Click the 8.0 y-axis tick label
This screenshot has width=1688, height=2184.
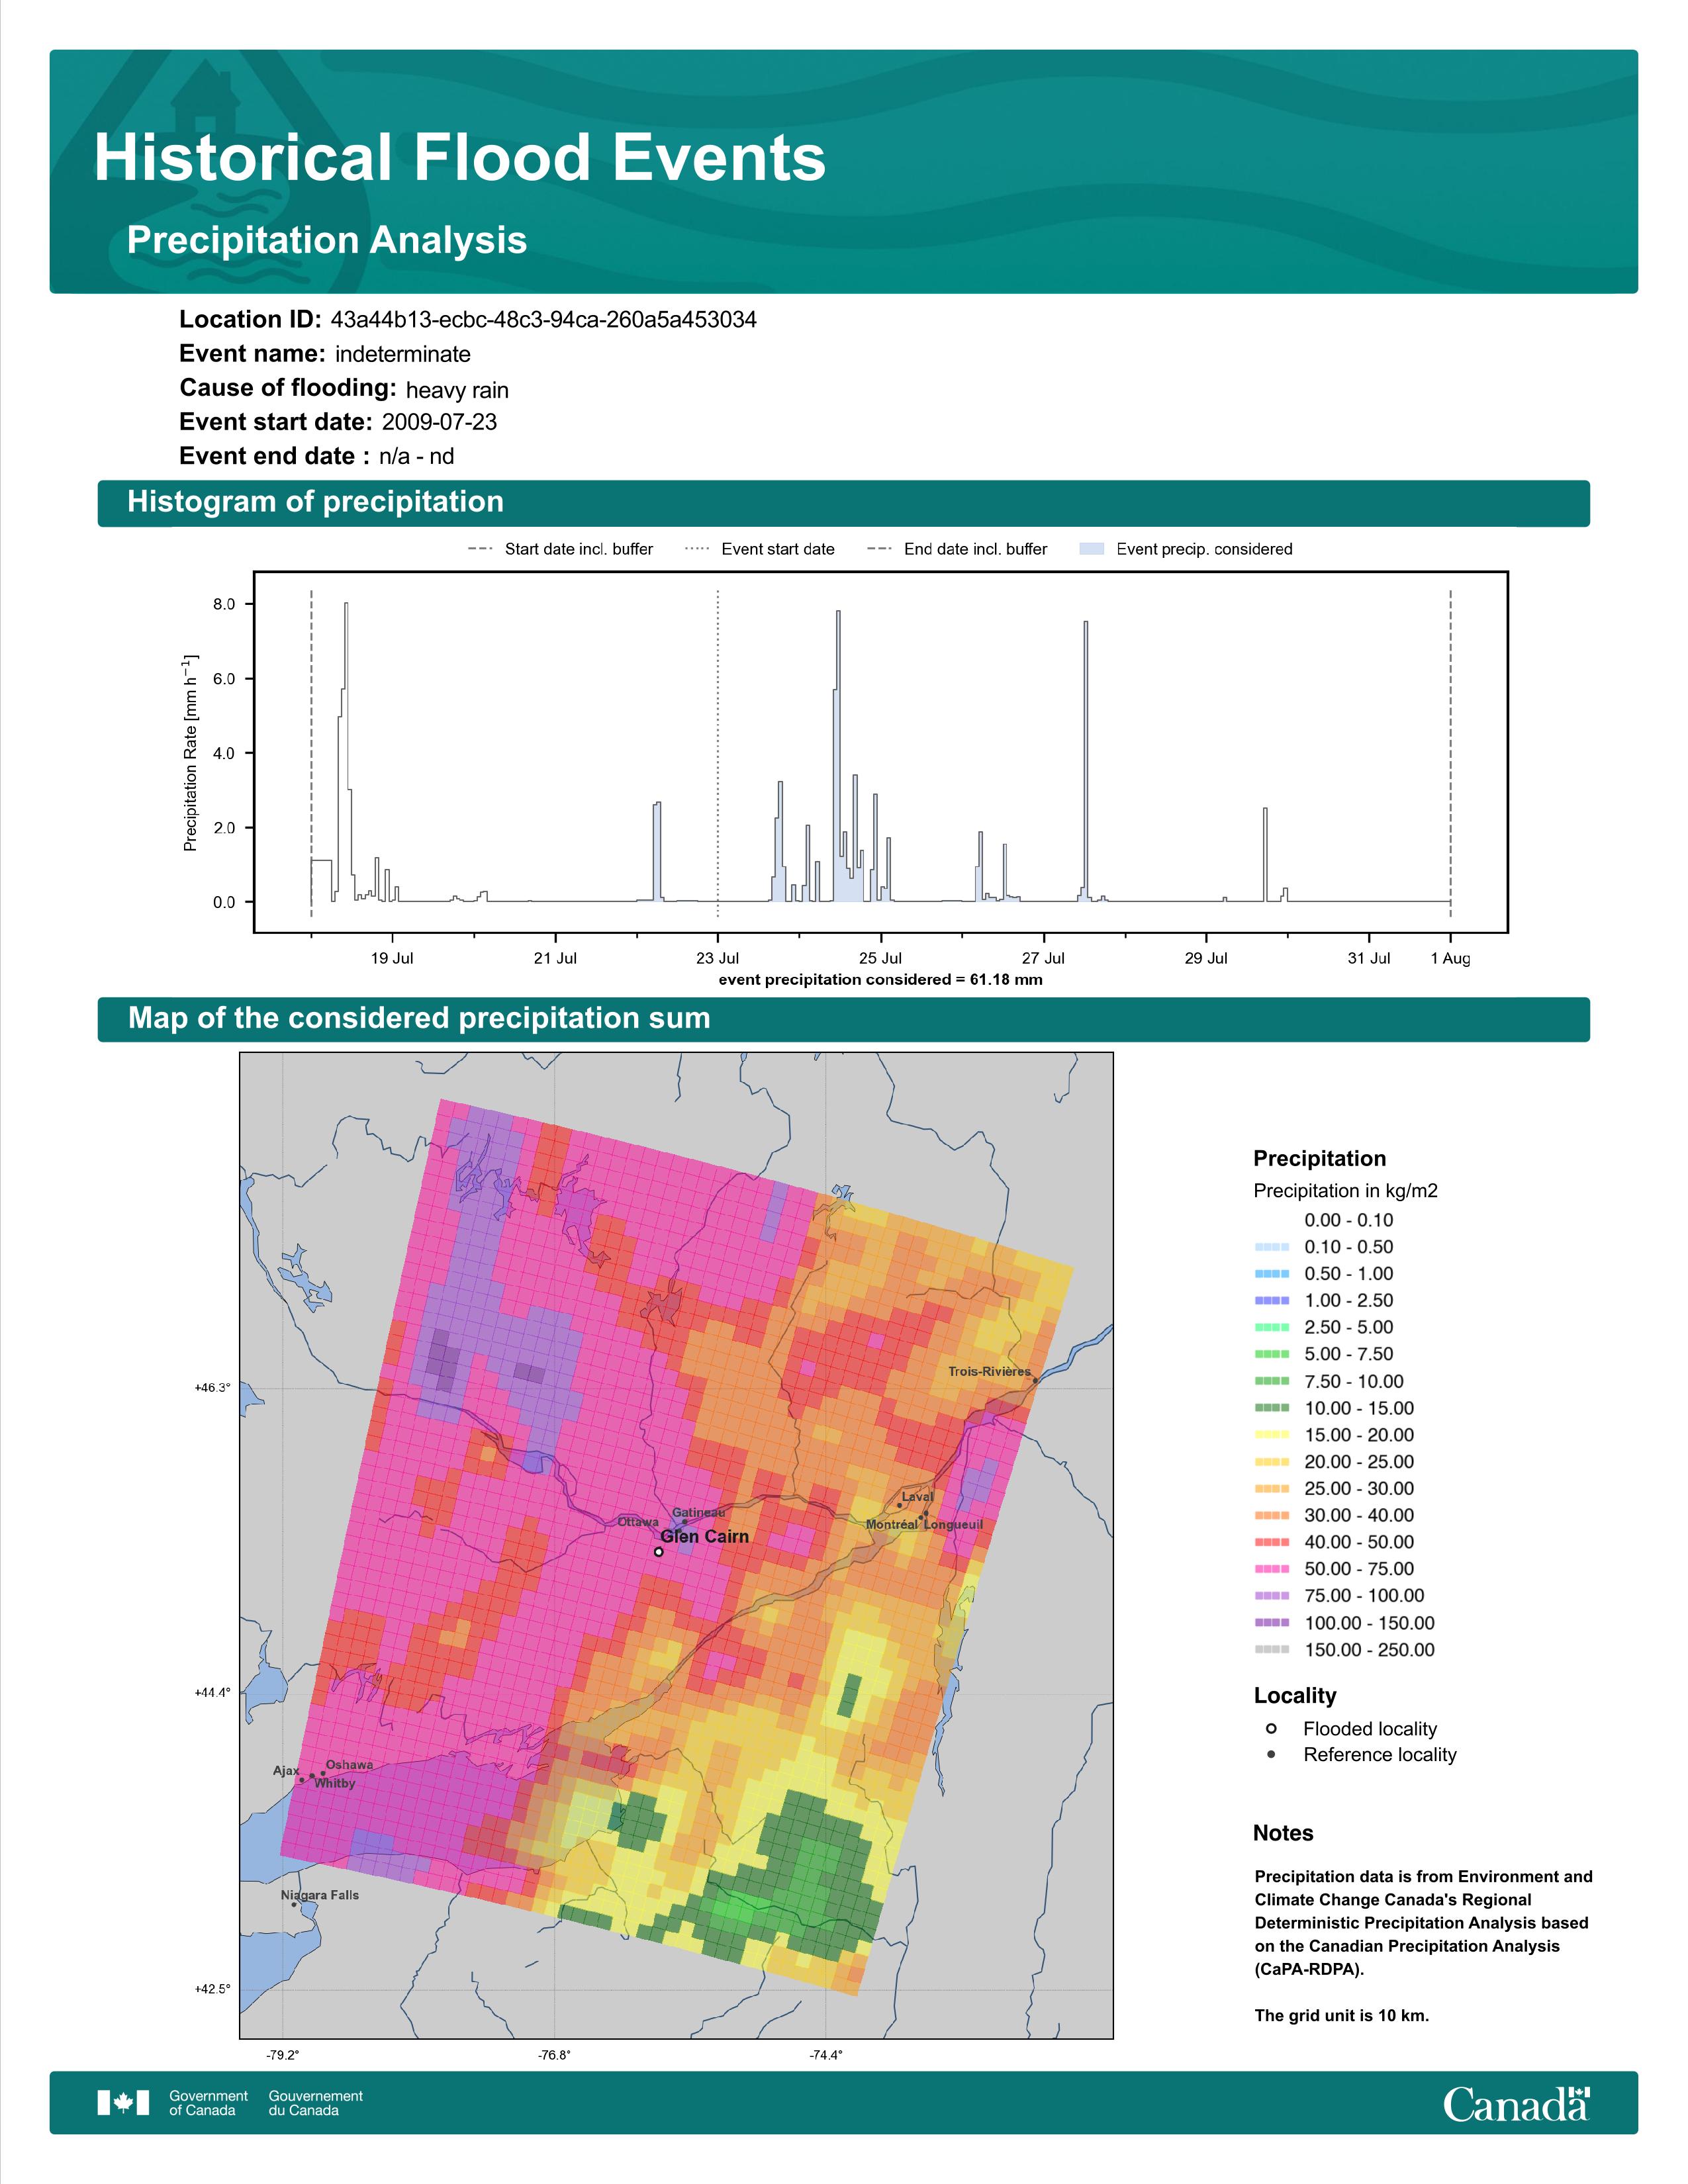coord(224,604)
